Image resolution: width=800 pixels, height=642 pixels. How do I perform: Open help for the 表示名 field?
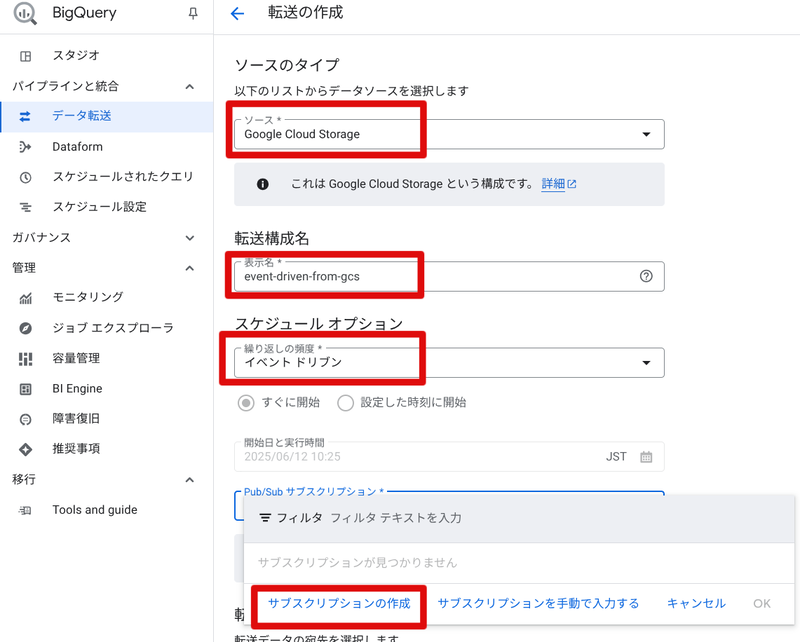(646, 276)
